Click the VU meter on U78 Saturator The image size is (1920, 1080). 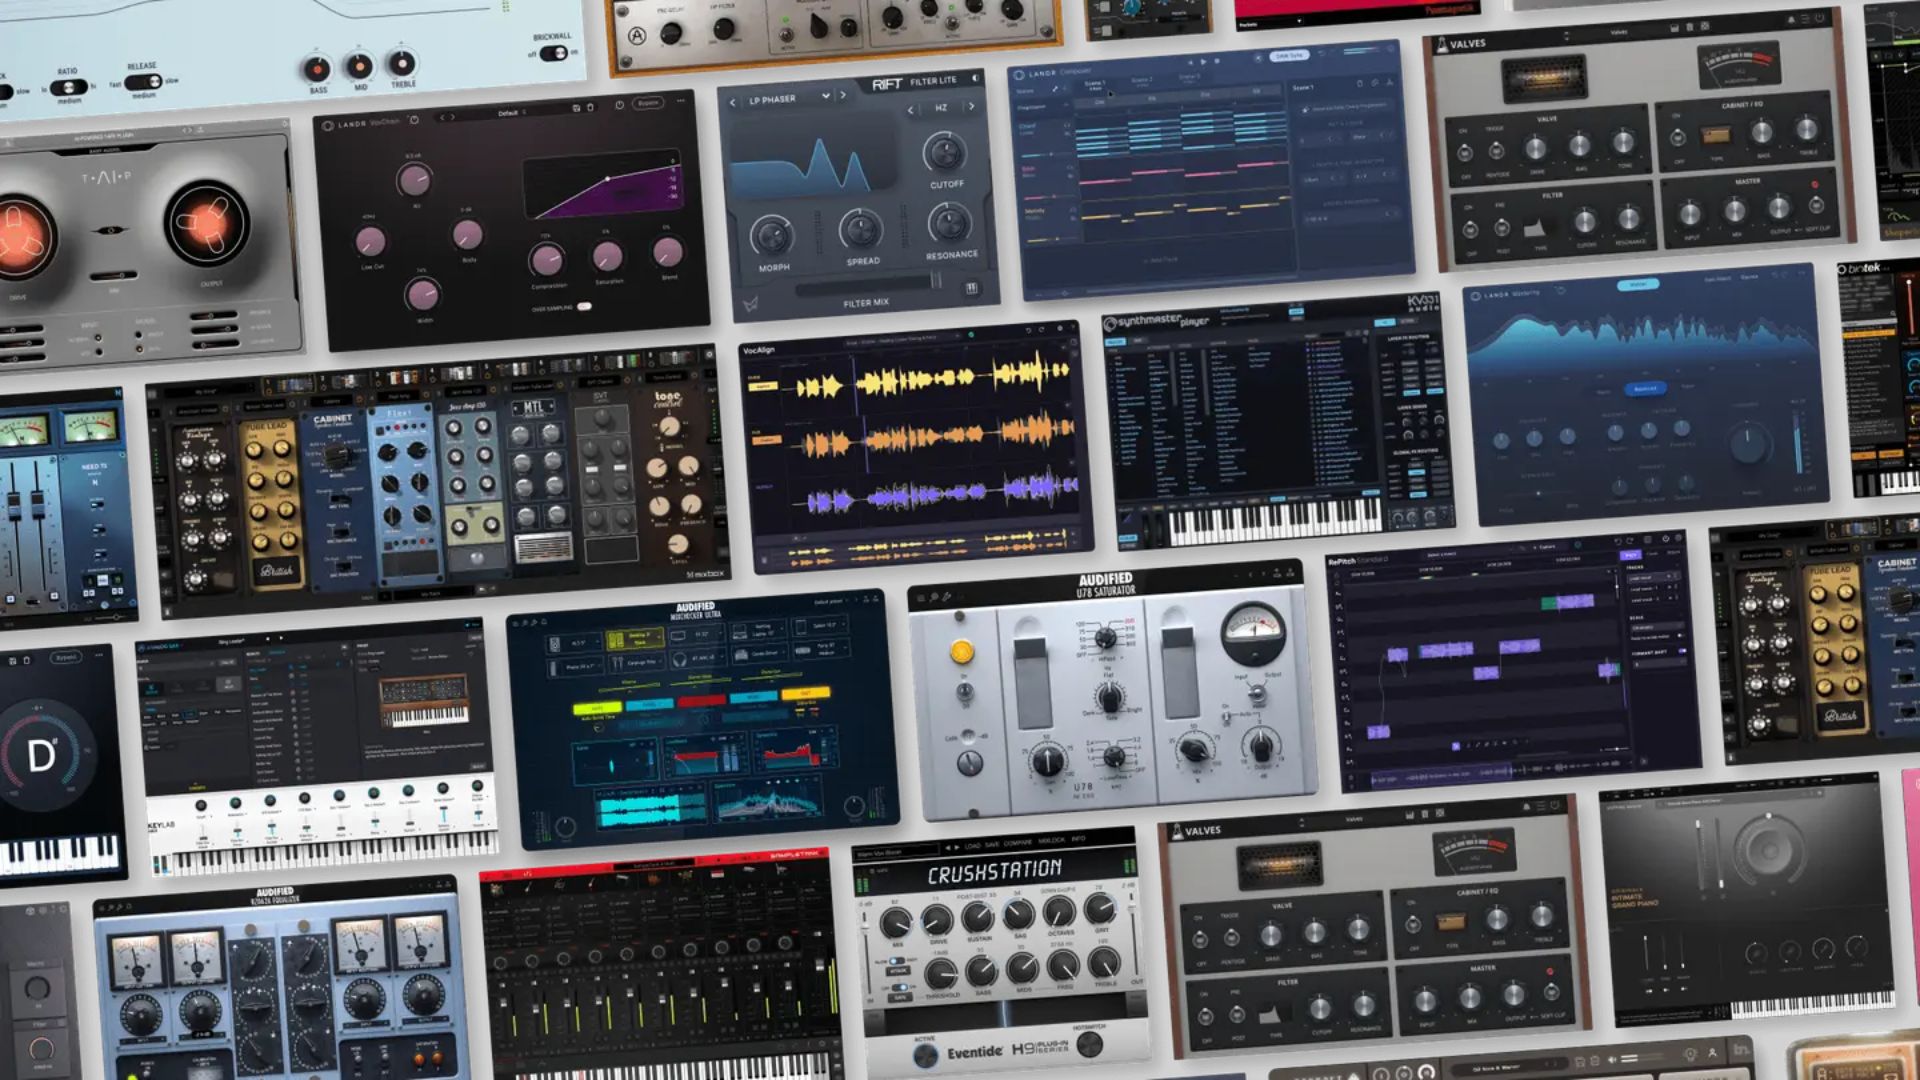pos(1253,630)
